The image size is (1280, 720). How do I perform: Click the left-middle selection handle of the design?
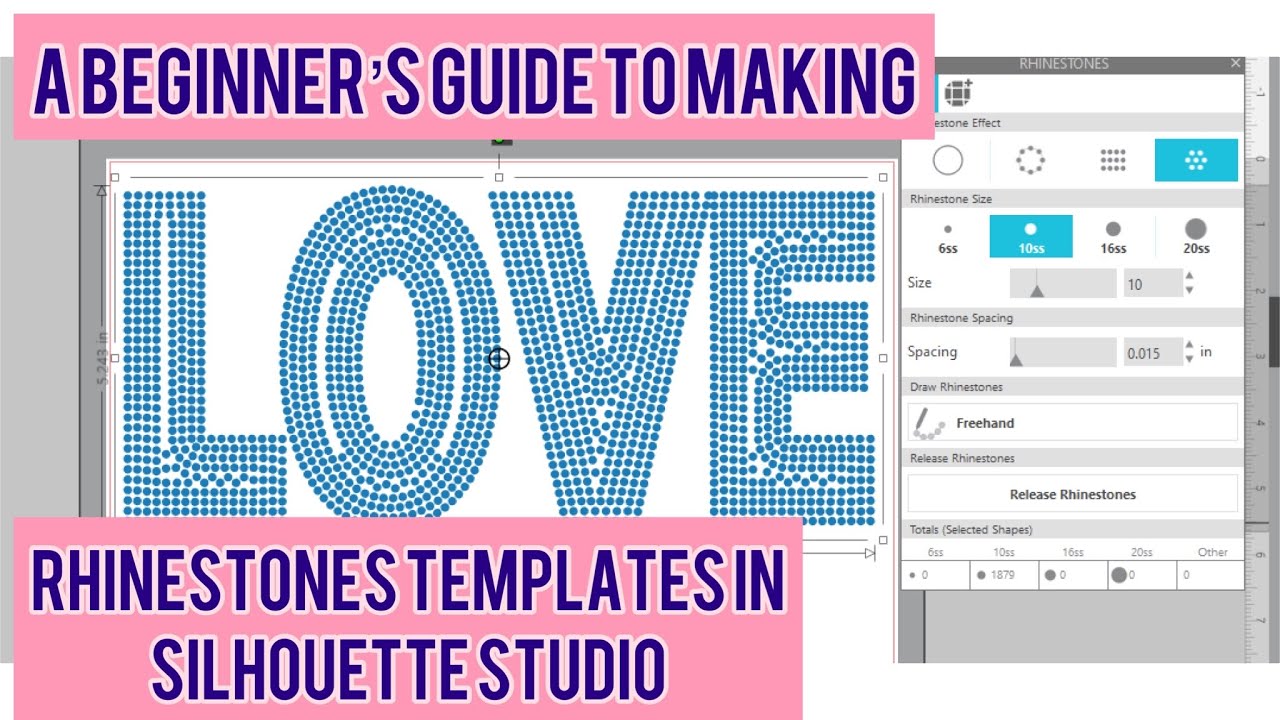[x=115, y=357]
